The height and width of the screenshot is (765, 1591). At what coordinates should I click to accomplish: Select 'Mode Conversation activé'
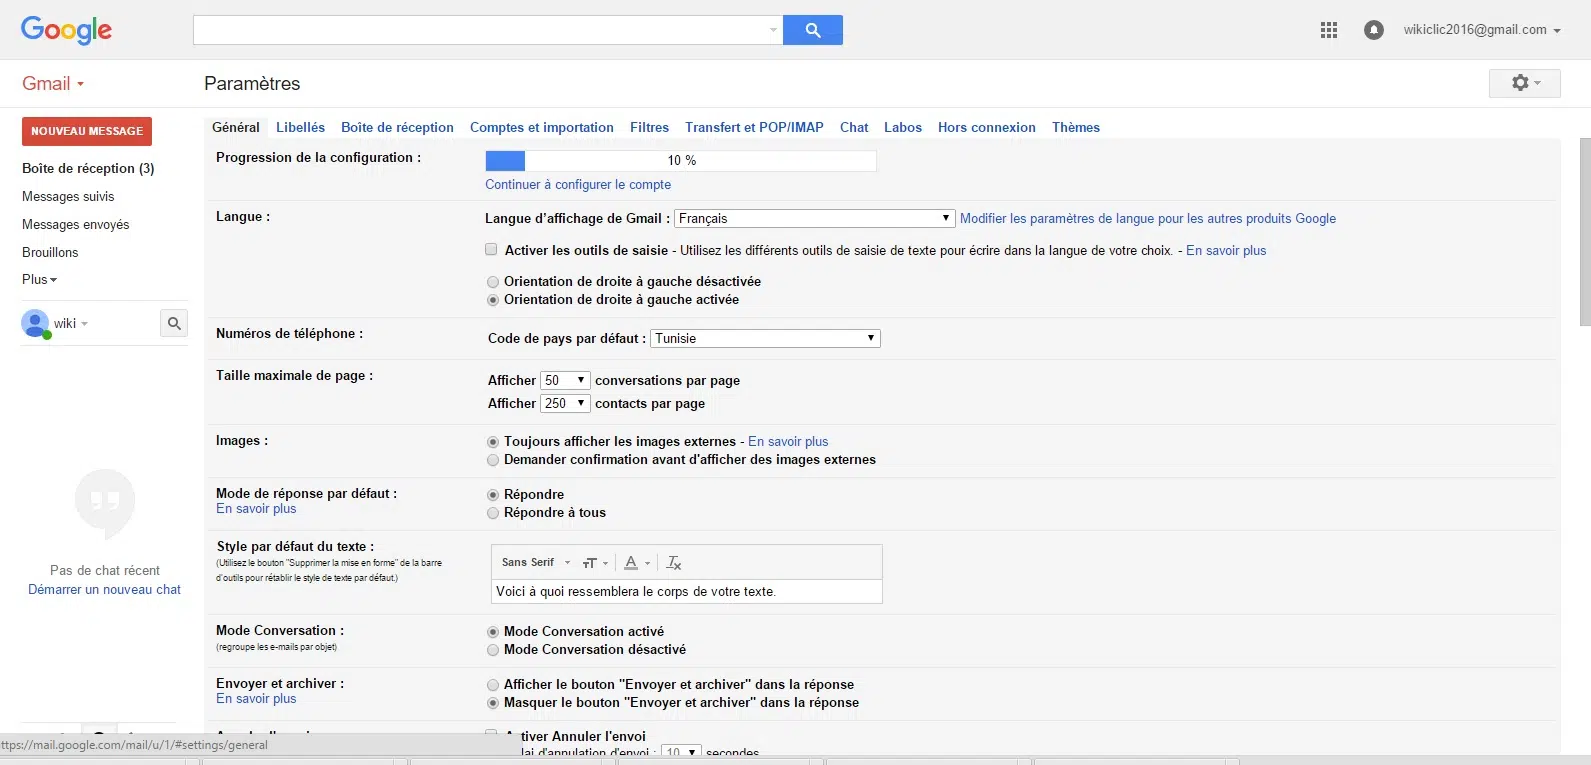click(x=493, y=632)
